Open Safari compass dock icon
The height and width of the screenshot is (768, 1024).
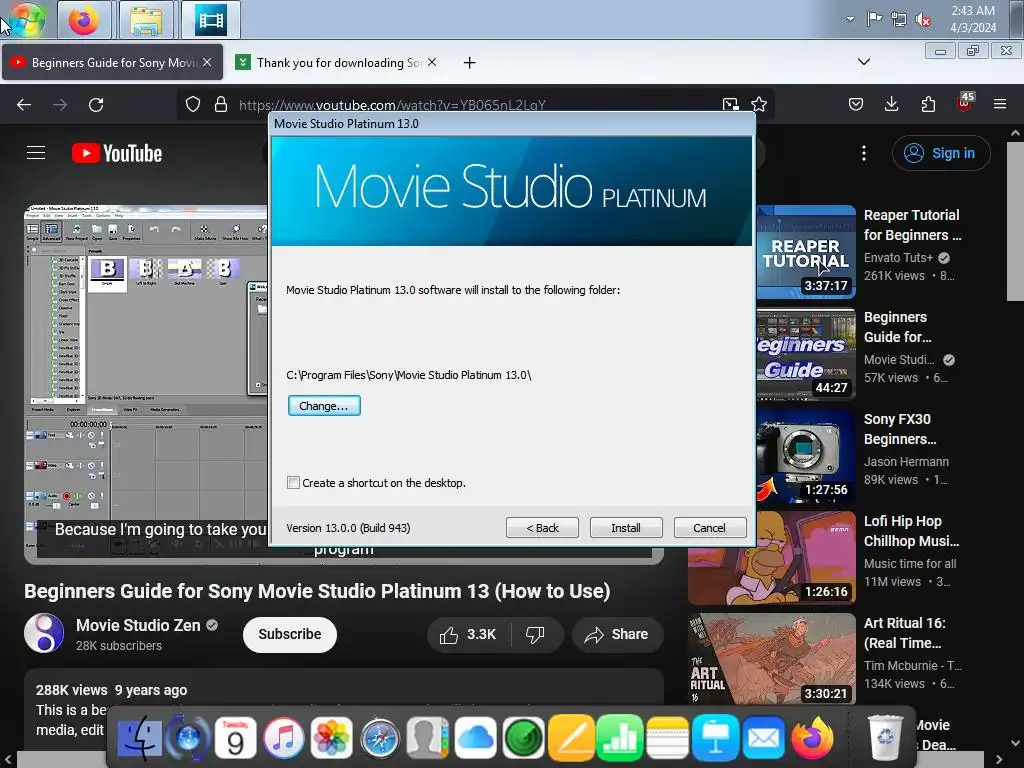coord(379,739)
